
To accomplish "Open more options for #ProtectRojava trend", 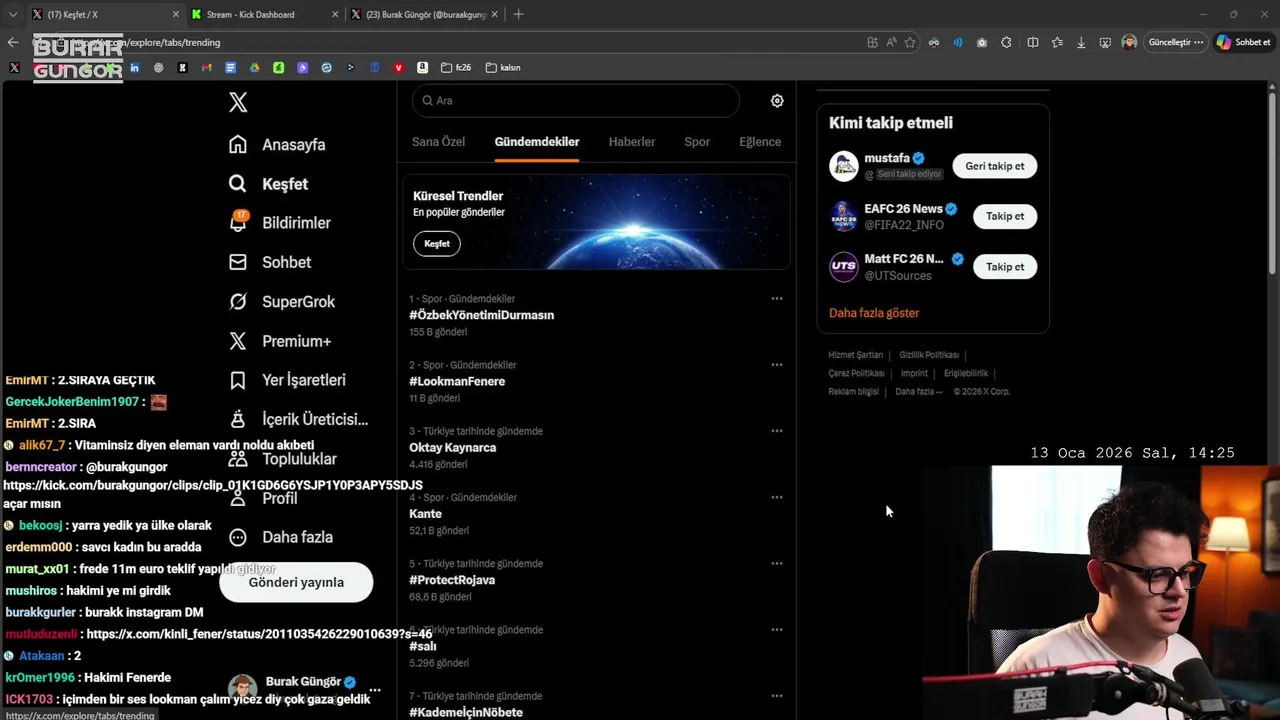I will pyautogui.click(x=777, y=563).
